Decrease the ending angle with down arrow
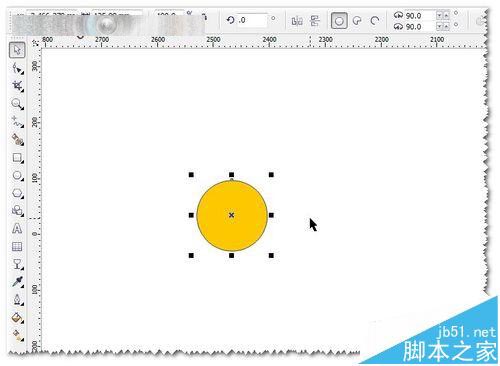 tap(439, 26)
